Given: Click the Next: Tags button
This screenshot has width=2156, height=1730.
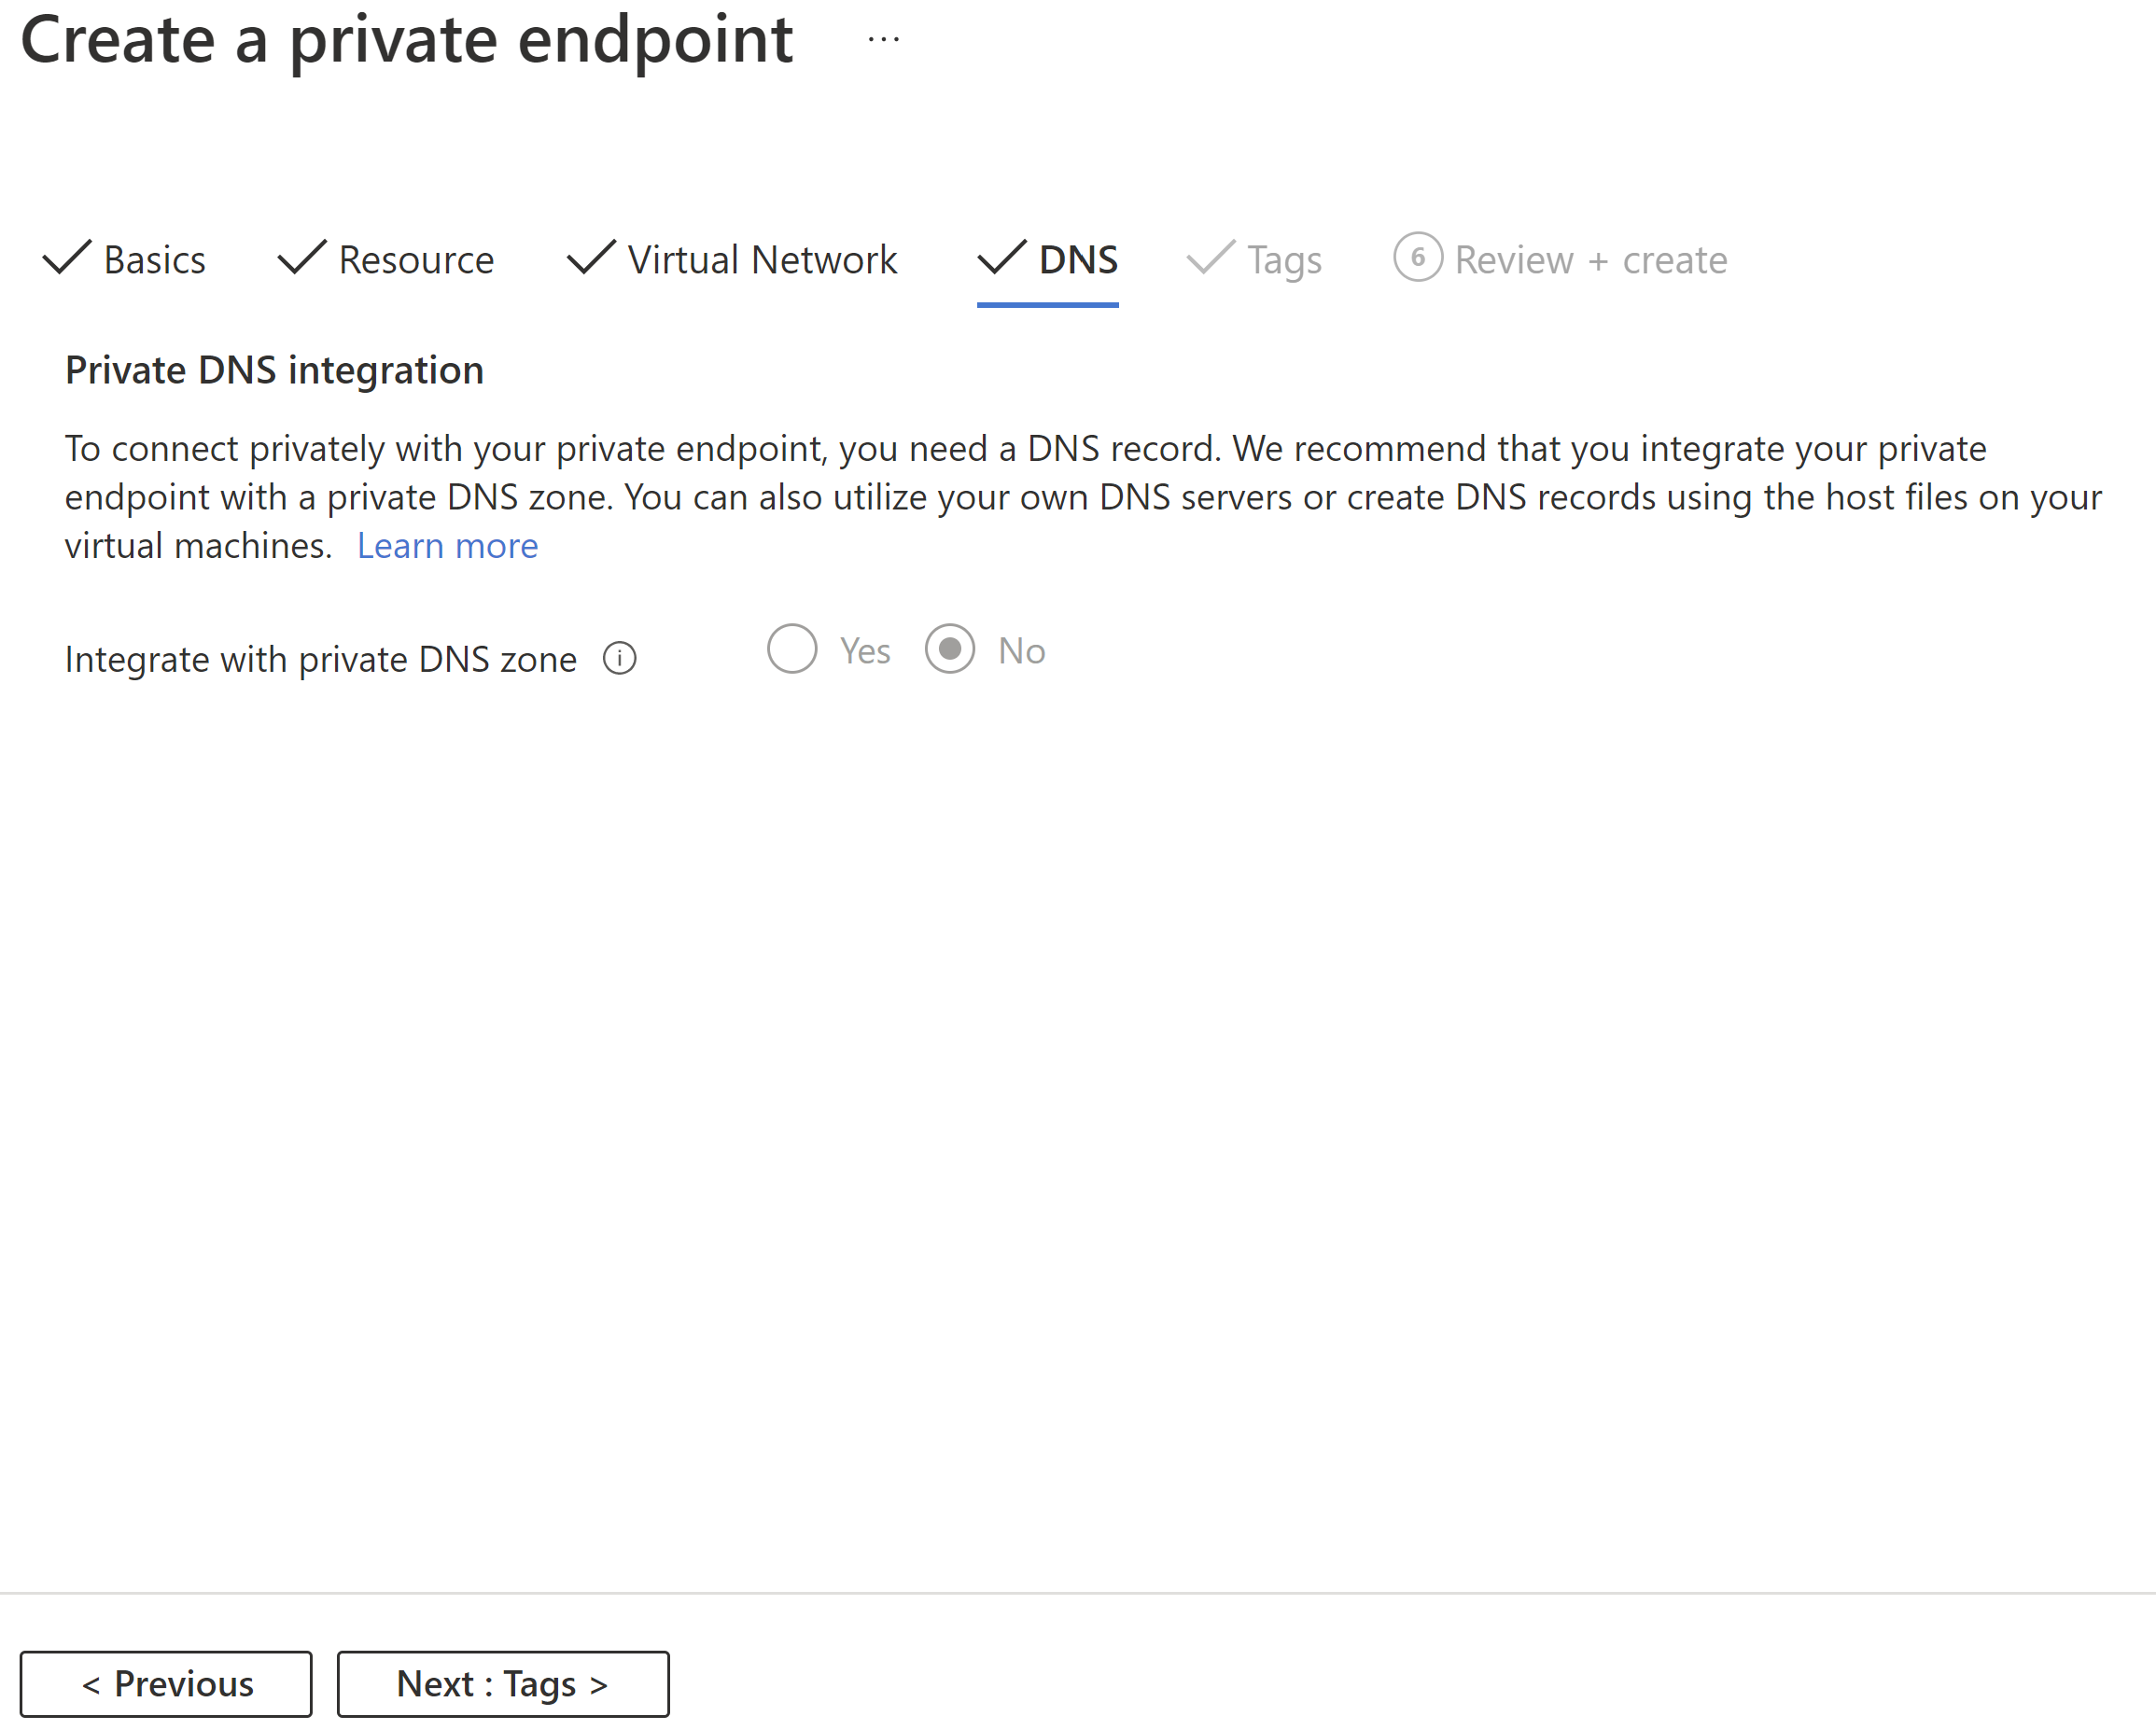Looking at the screenshot, I should click(503, 1681).
